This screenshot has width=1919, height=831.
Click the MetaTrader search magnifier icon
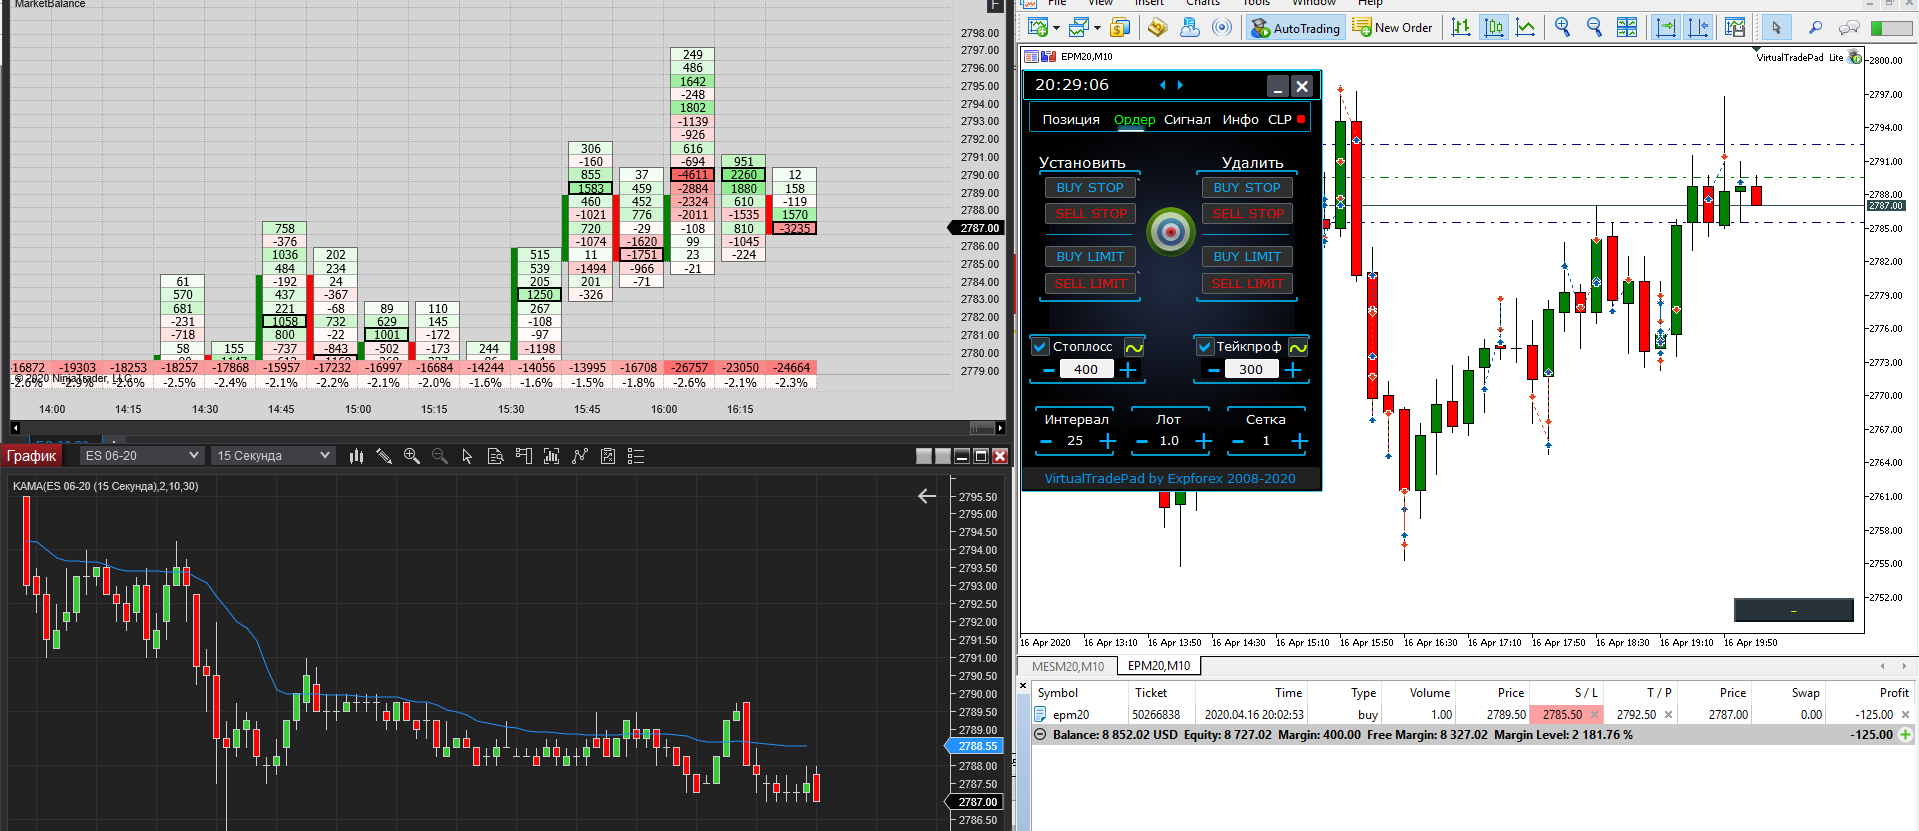(x=1816, y=28)
